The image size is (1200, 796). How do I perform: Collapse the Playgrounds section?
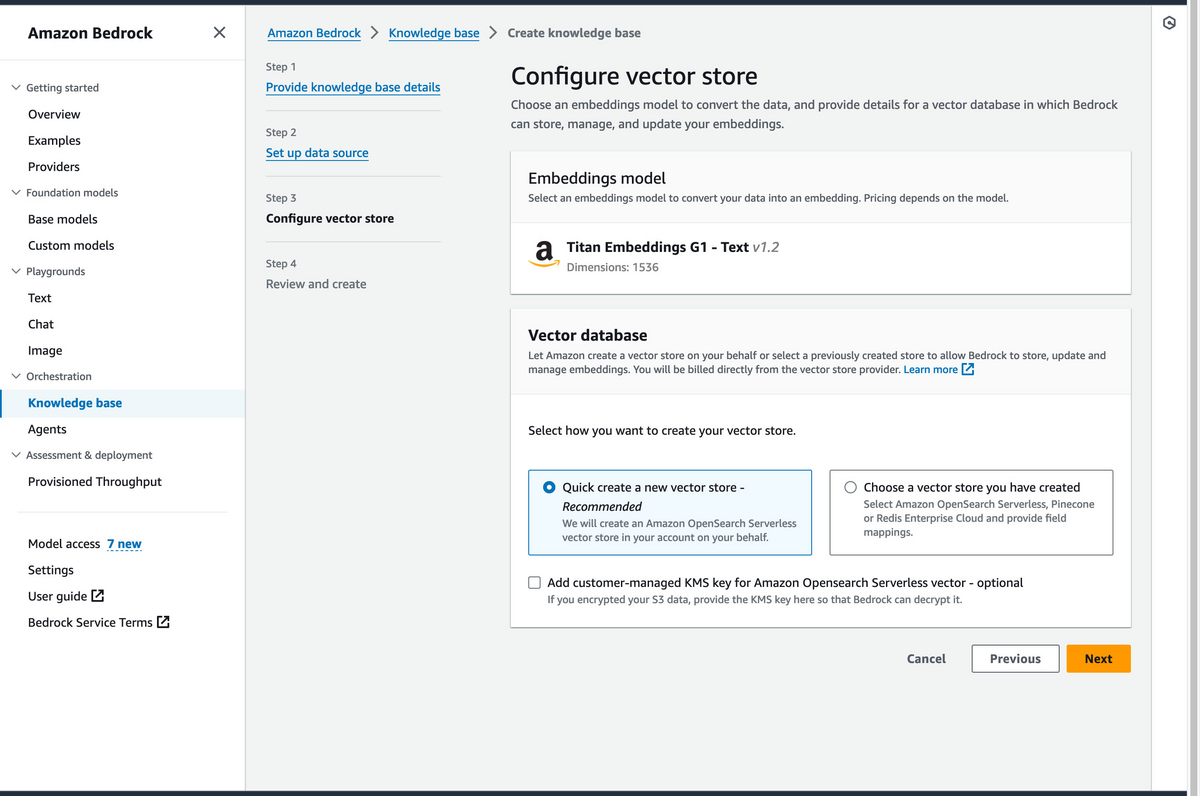click(15, 271)
